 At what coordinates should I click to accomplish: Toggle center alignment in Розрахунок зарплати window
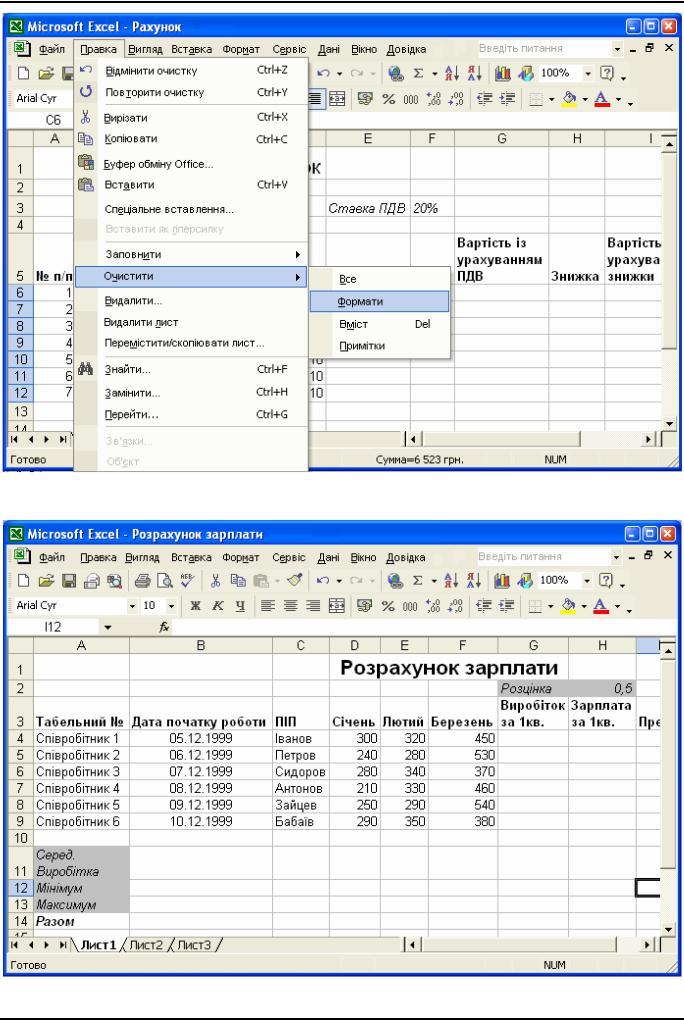click(x=290, y=606)
